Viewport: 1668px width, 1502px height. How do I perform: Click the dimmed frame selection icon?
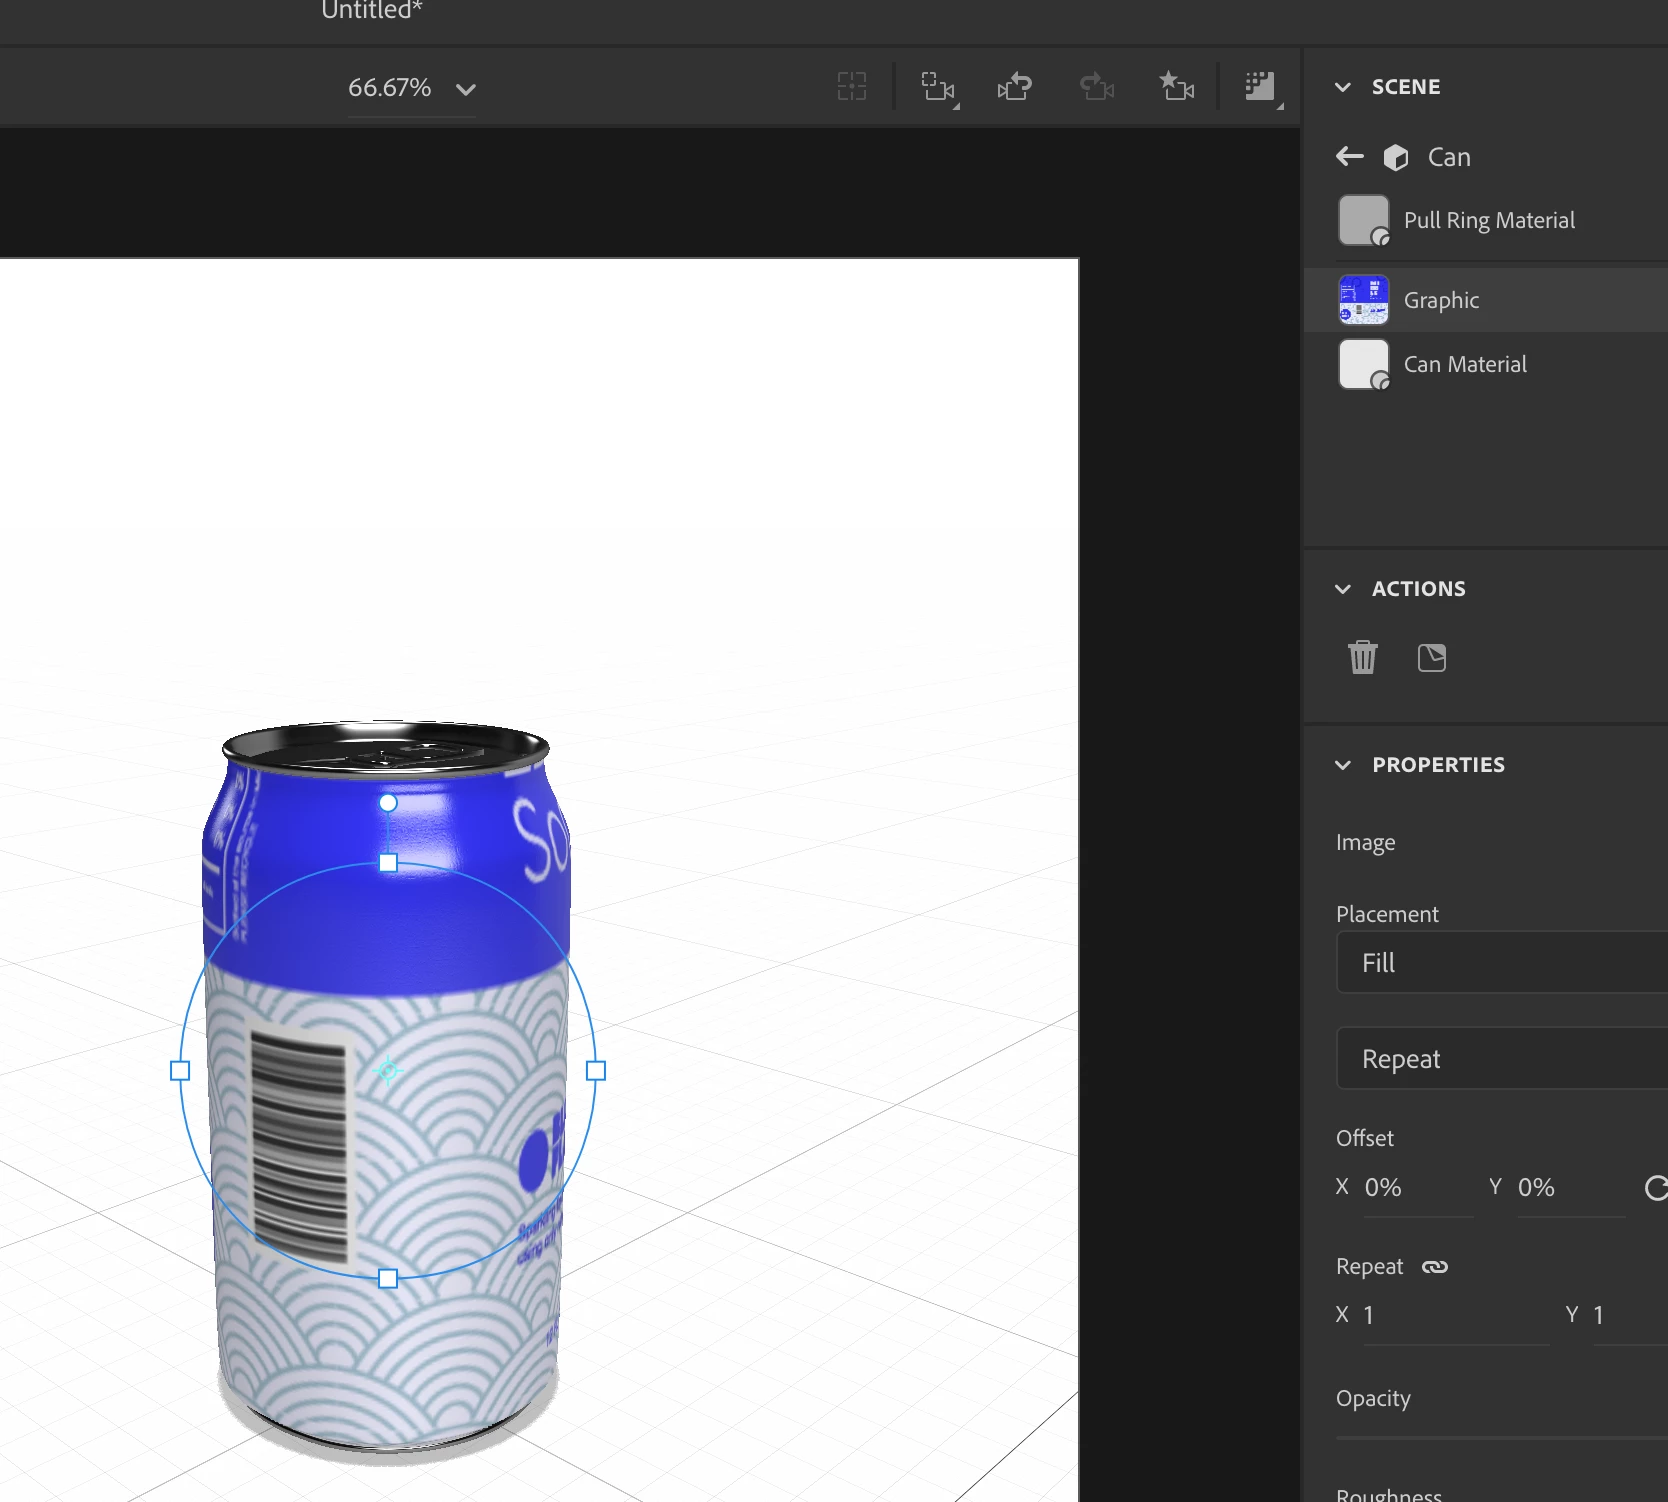(852, 87)
